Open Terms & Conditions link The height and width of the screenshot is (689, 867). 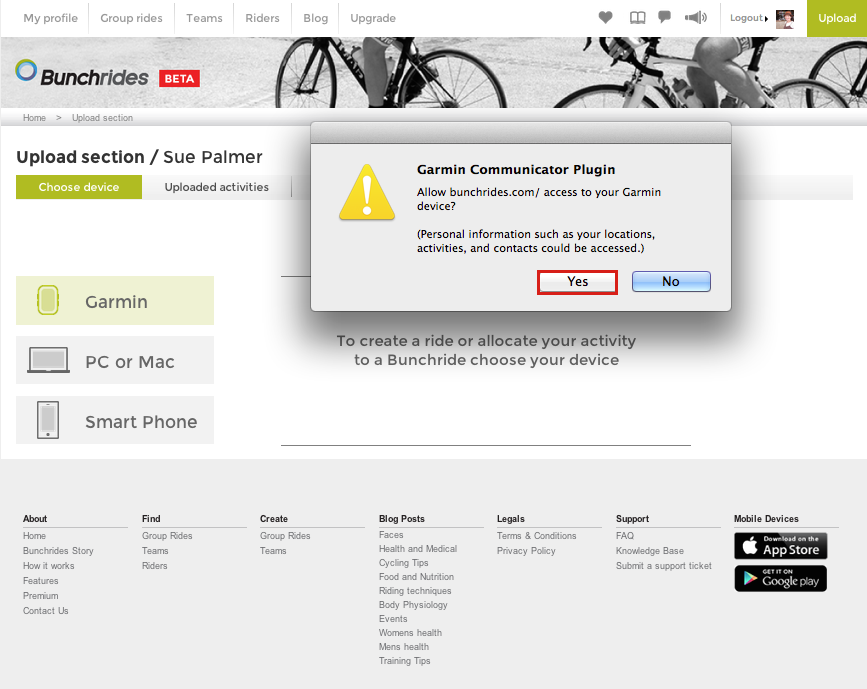[536, 536]
